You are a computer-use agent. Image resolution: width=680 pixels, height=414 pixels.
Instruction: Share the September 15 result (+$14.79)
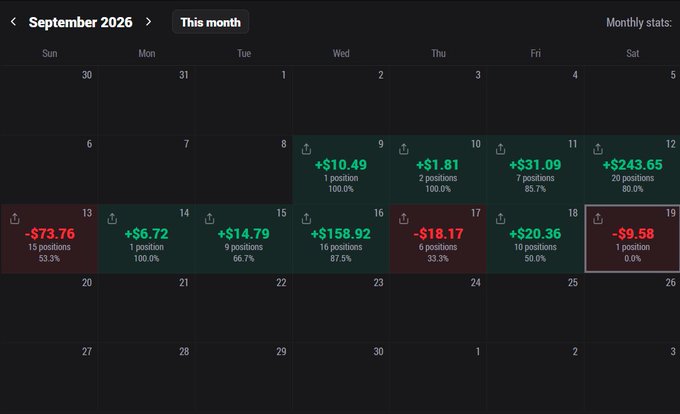209,218
